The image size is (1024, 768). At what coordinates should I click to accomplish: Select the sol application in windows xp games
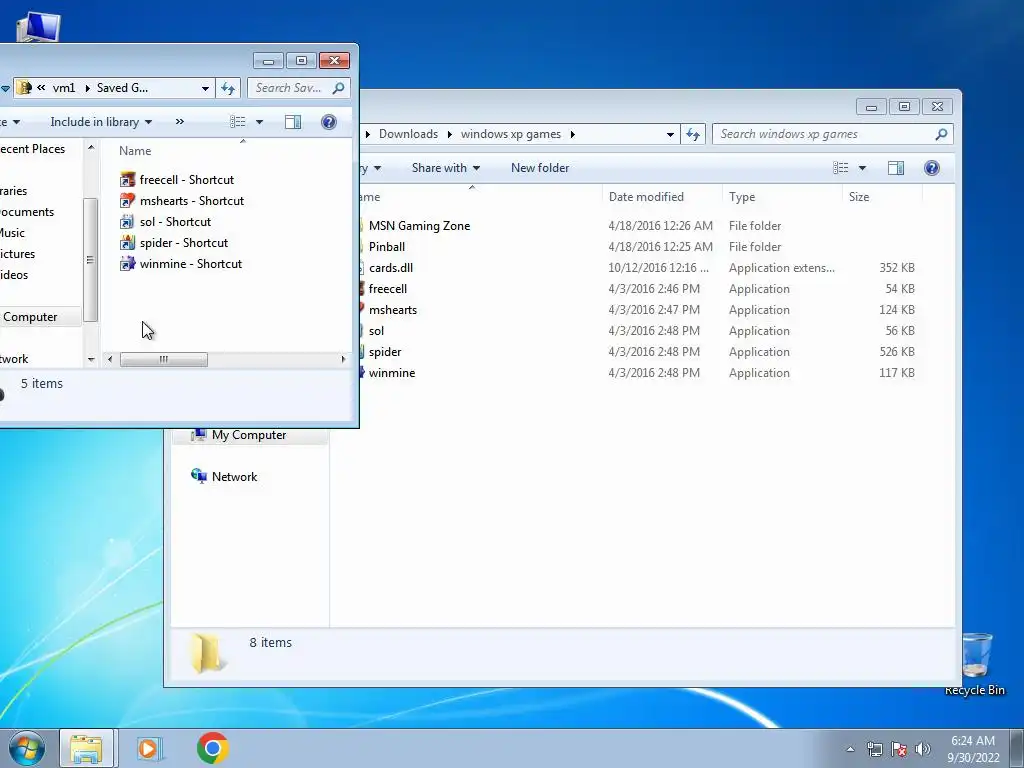pyautogui.click(x=376, y=330)
